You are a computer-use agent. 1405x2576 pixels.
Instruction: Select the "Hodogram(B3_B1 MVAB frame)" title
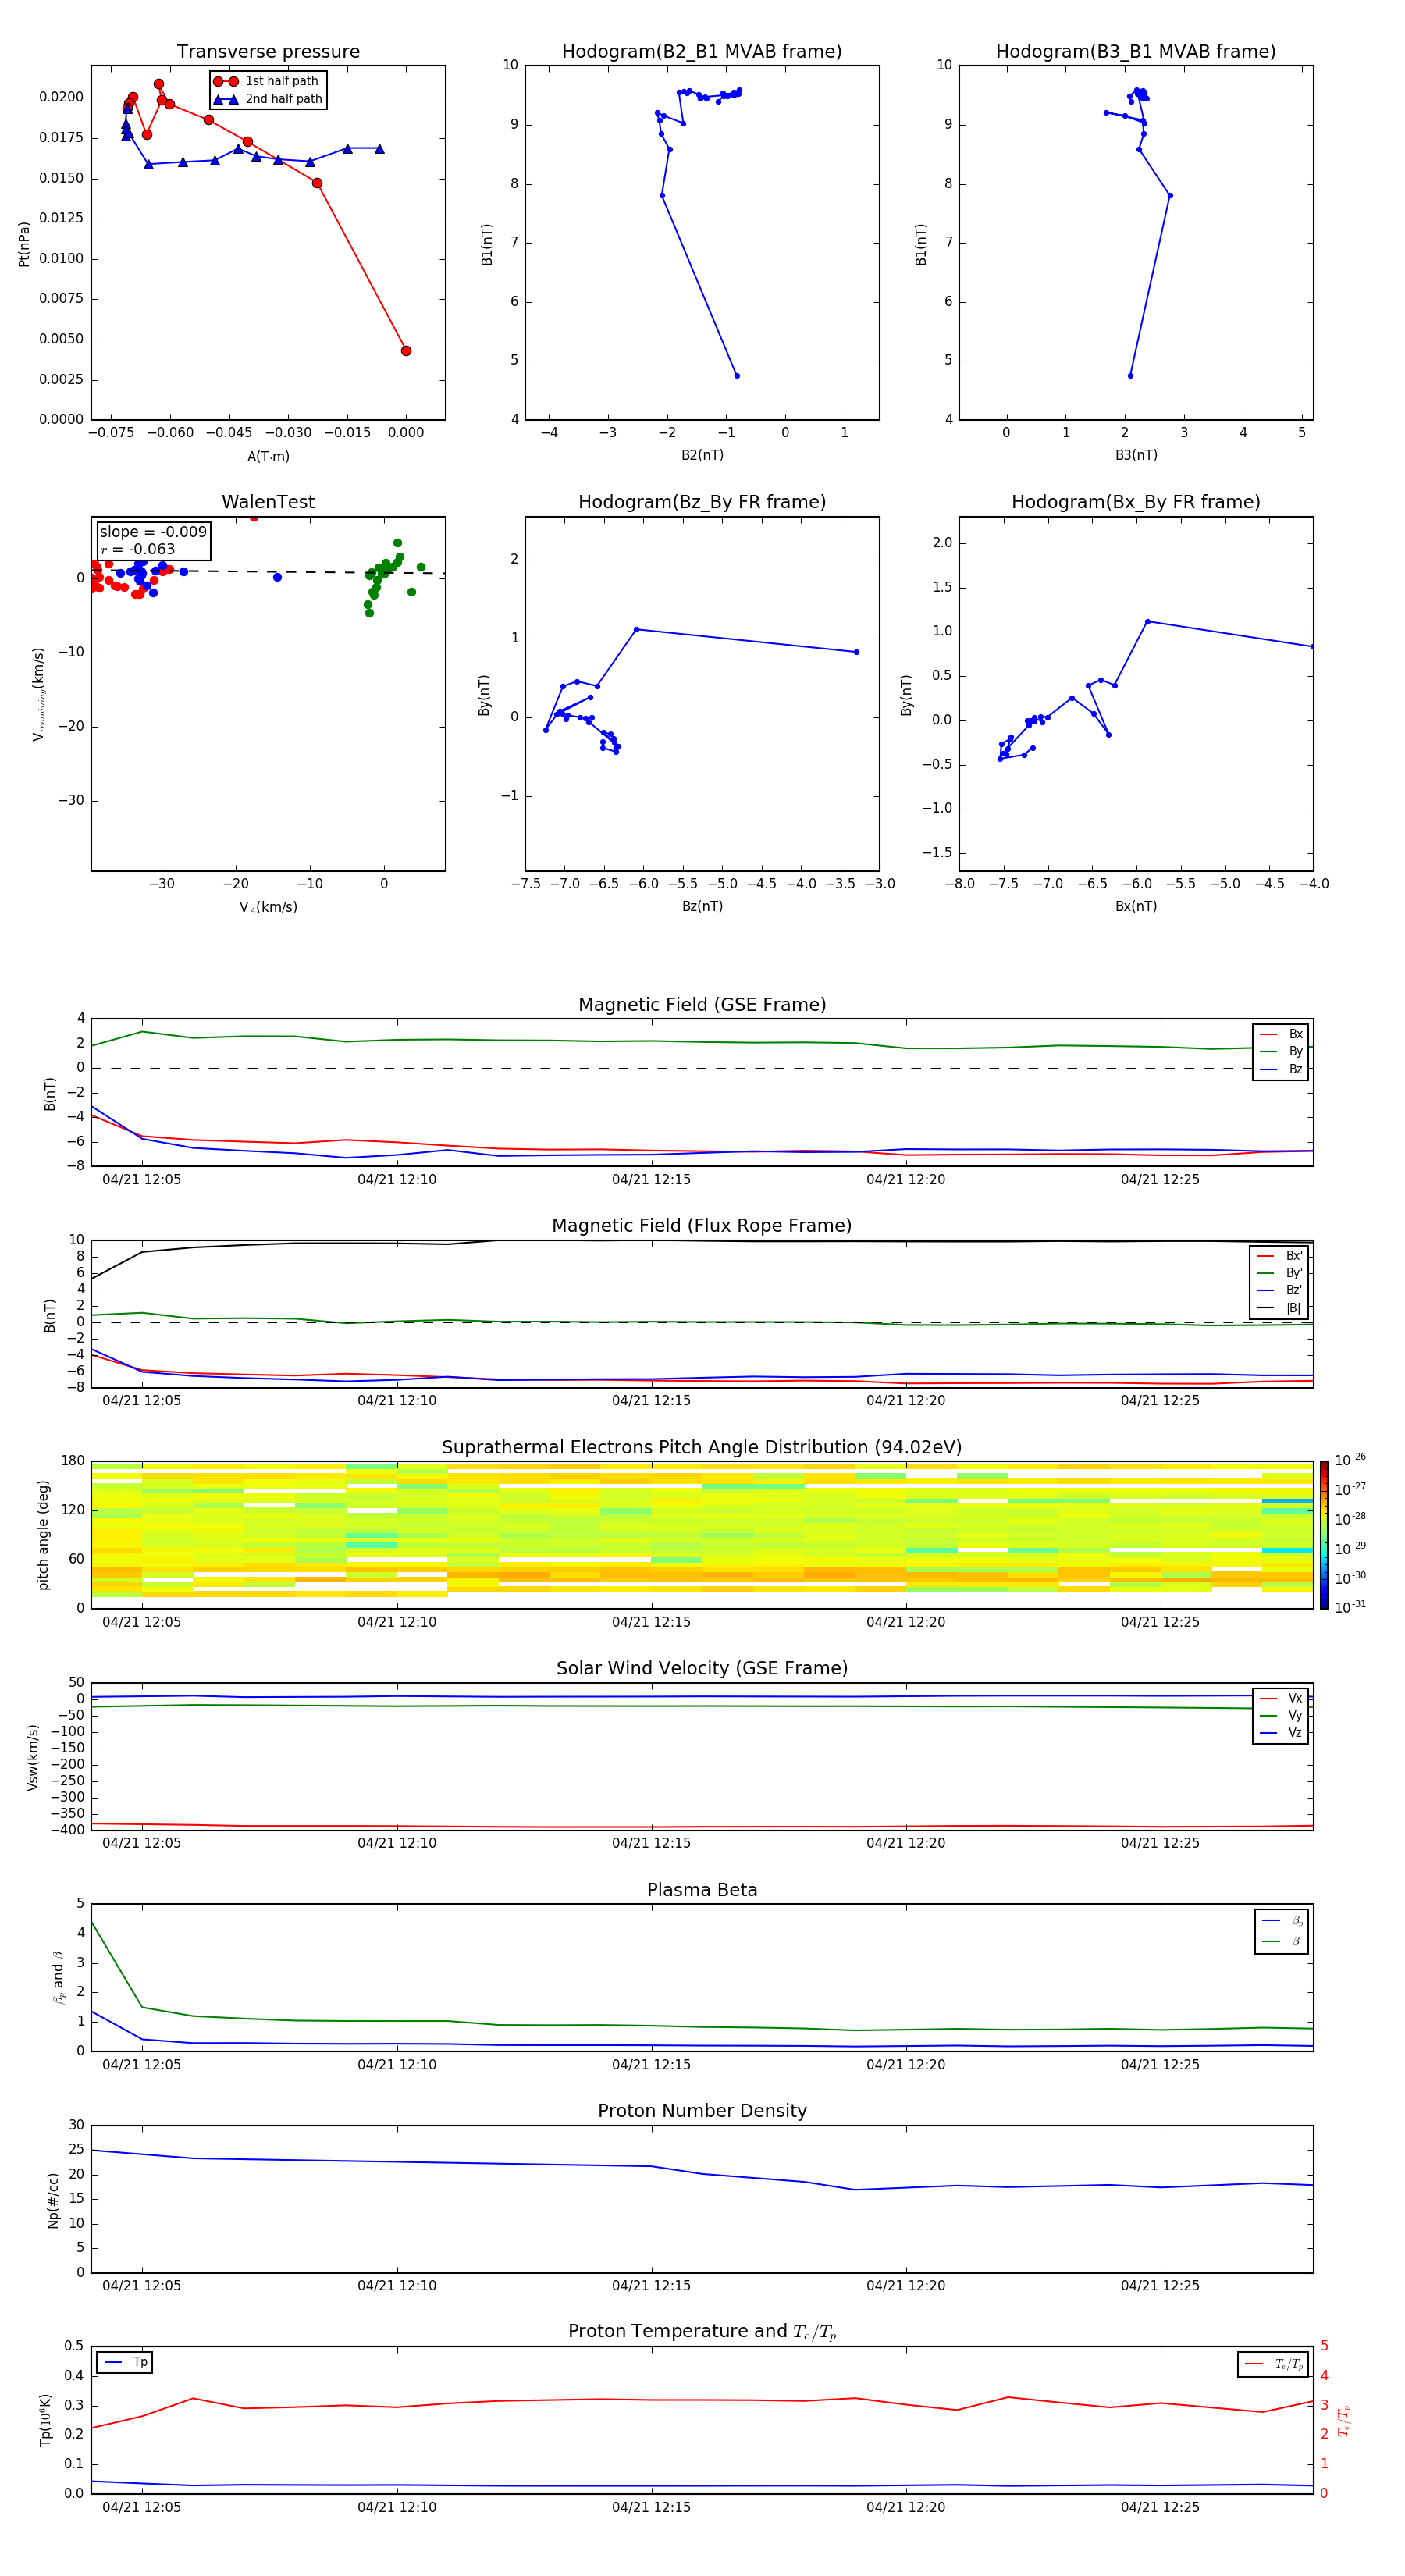coord(1136,52)
